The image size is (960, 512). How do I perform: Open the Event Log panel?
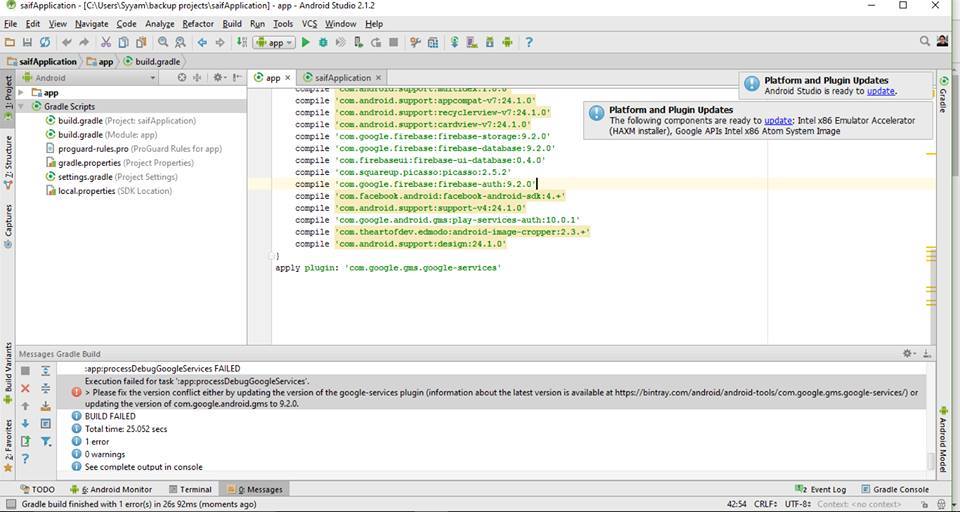(821, 489)
